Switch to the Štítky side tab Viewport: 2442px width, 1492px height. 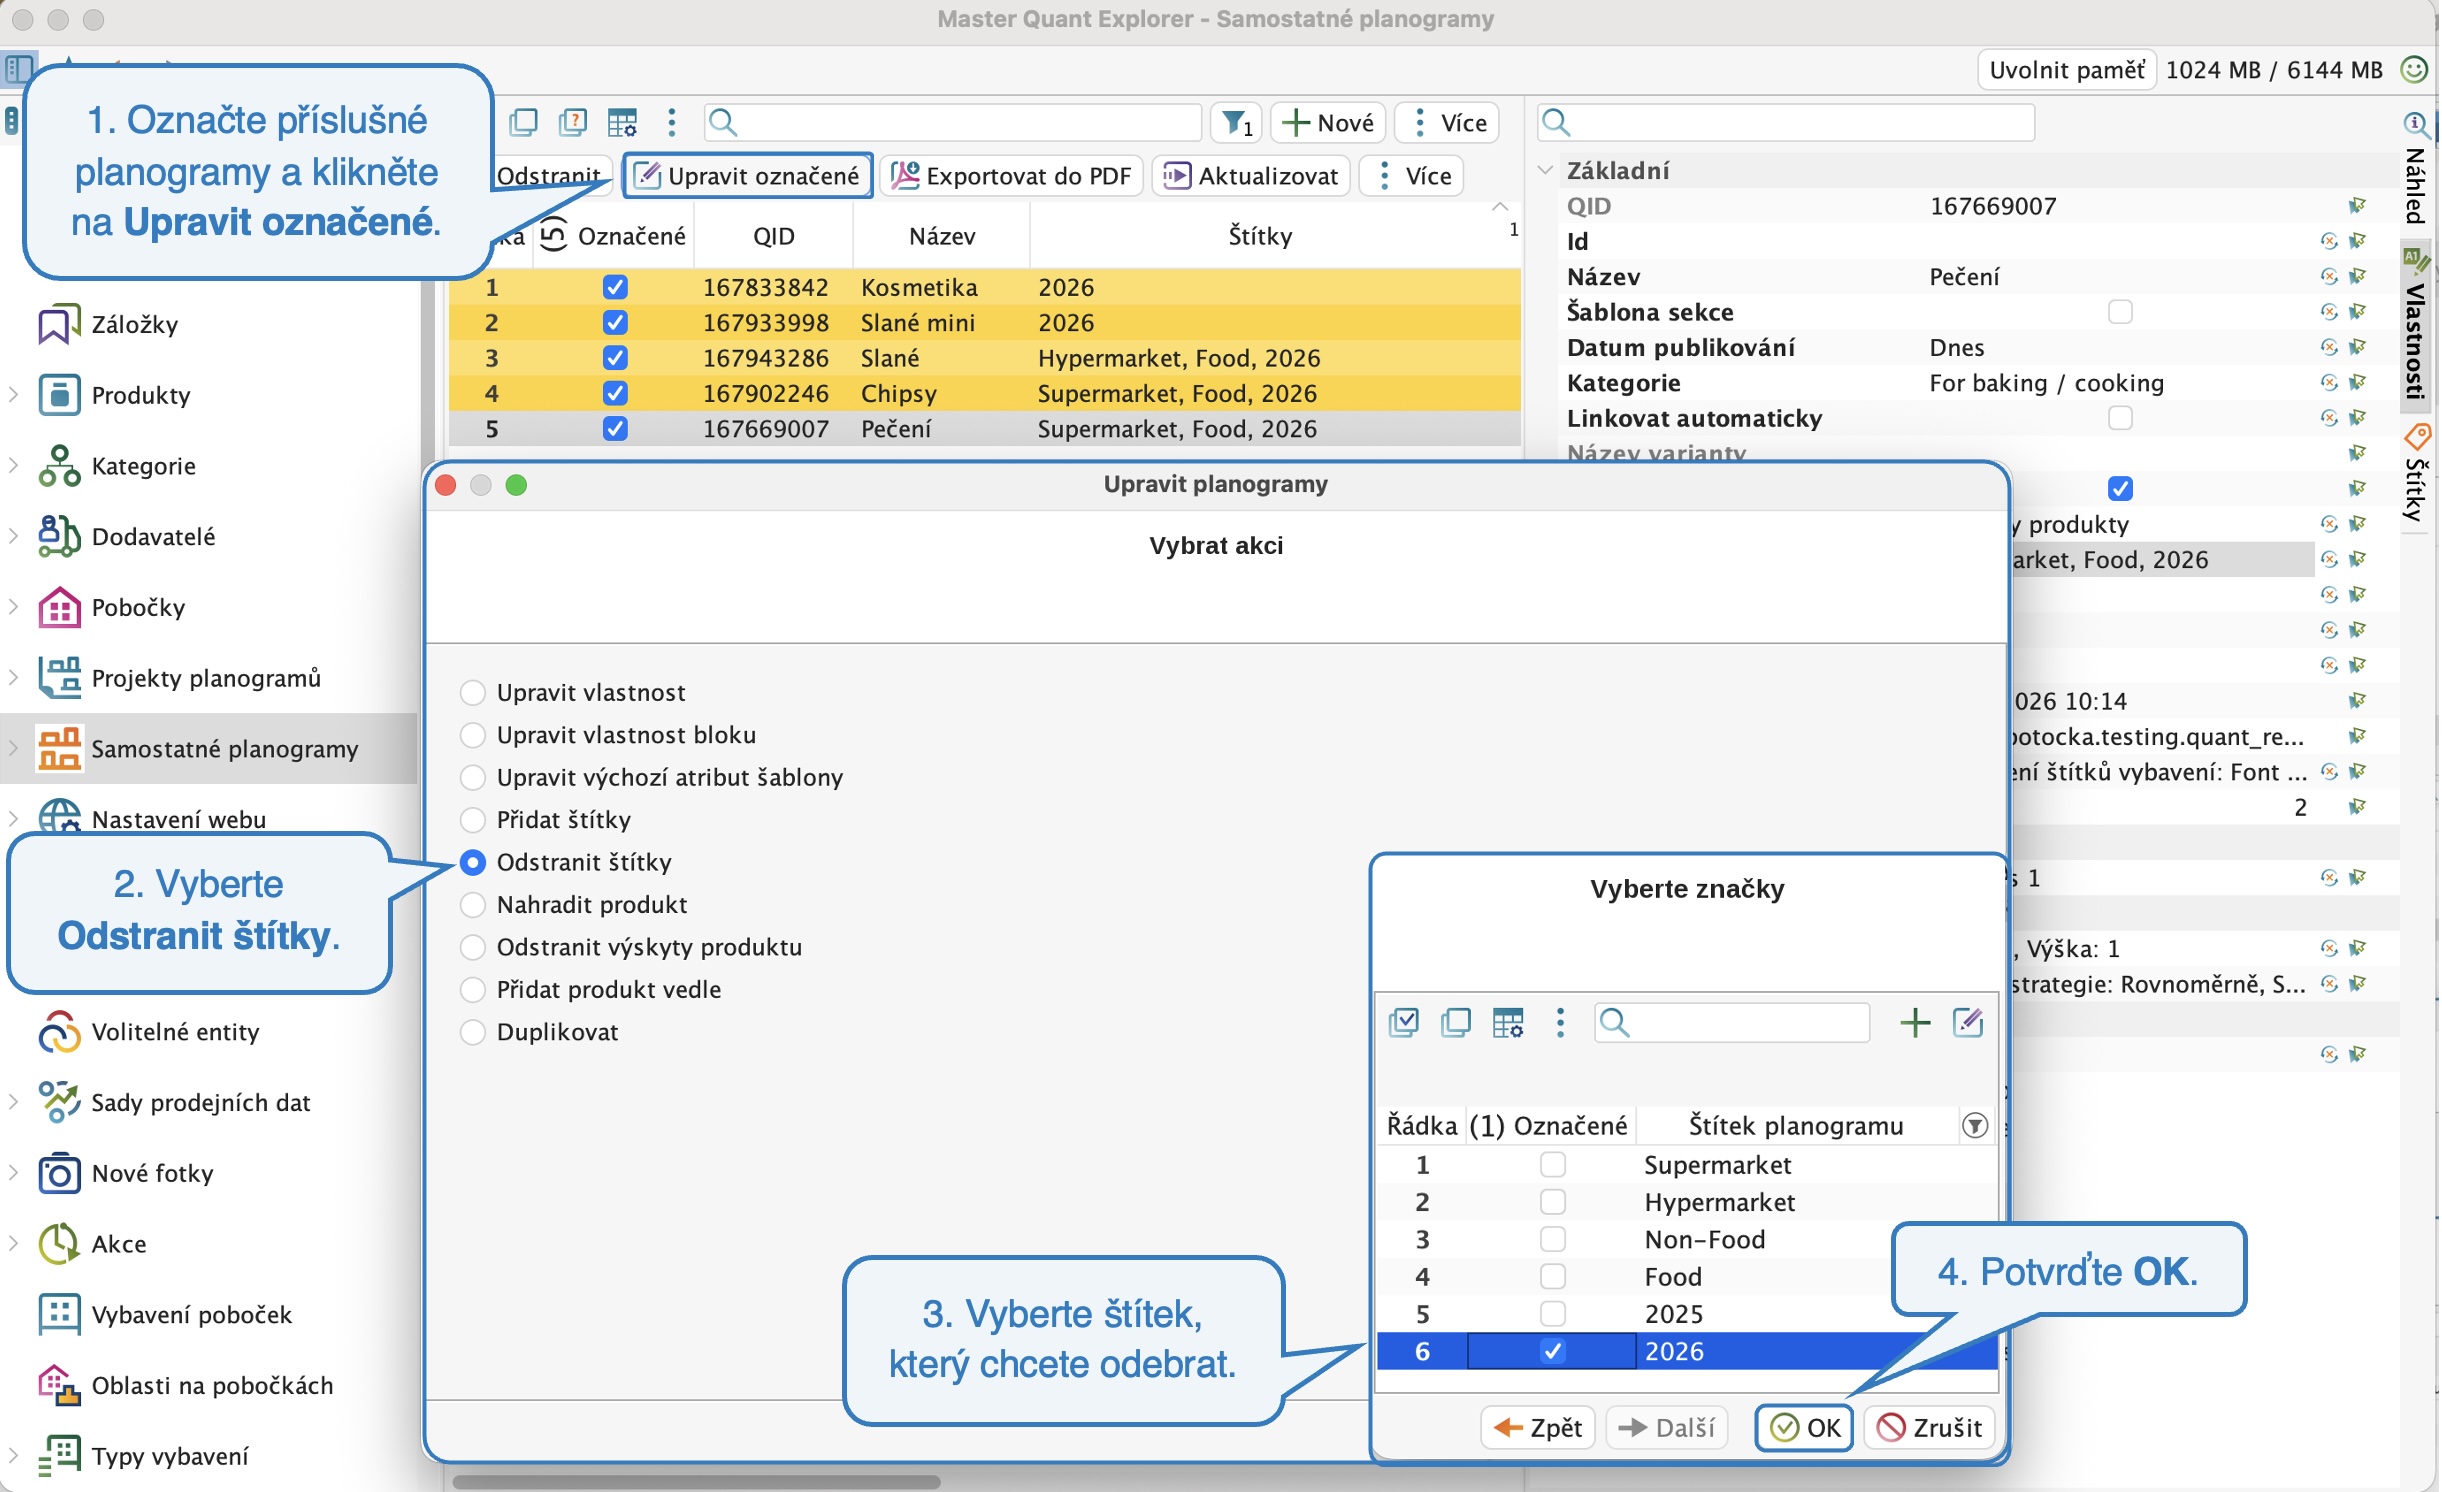tap(2415, 475)
